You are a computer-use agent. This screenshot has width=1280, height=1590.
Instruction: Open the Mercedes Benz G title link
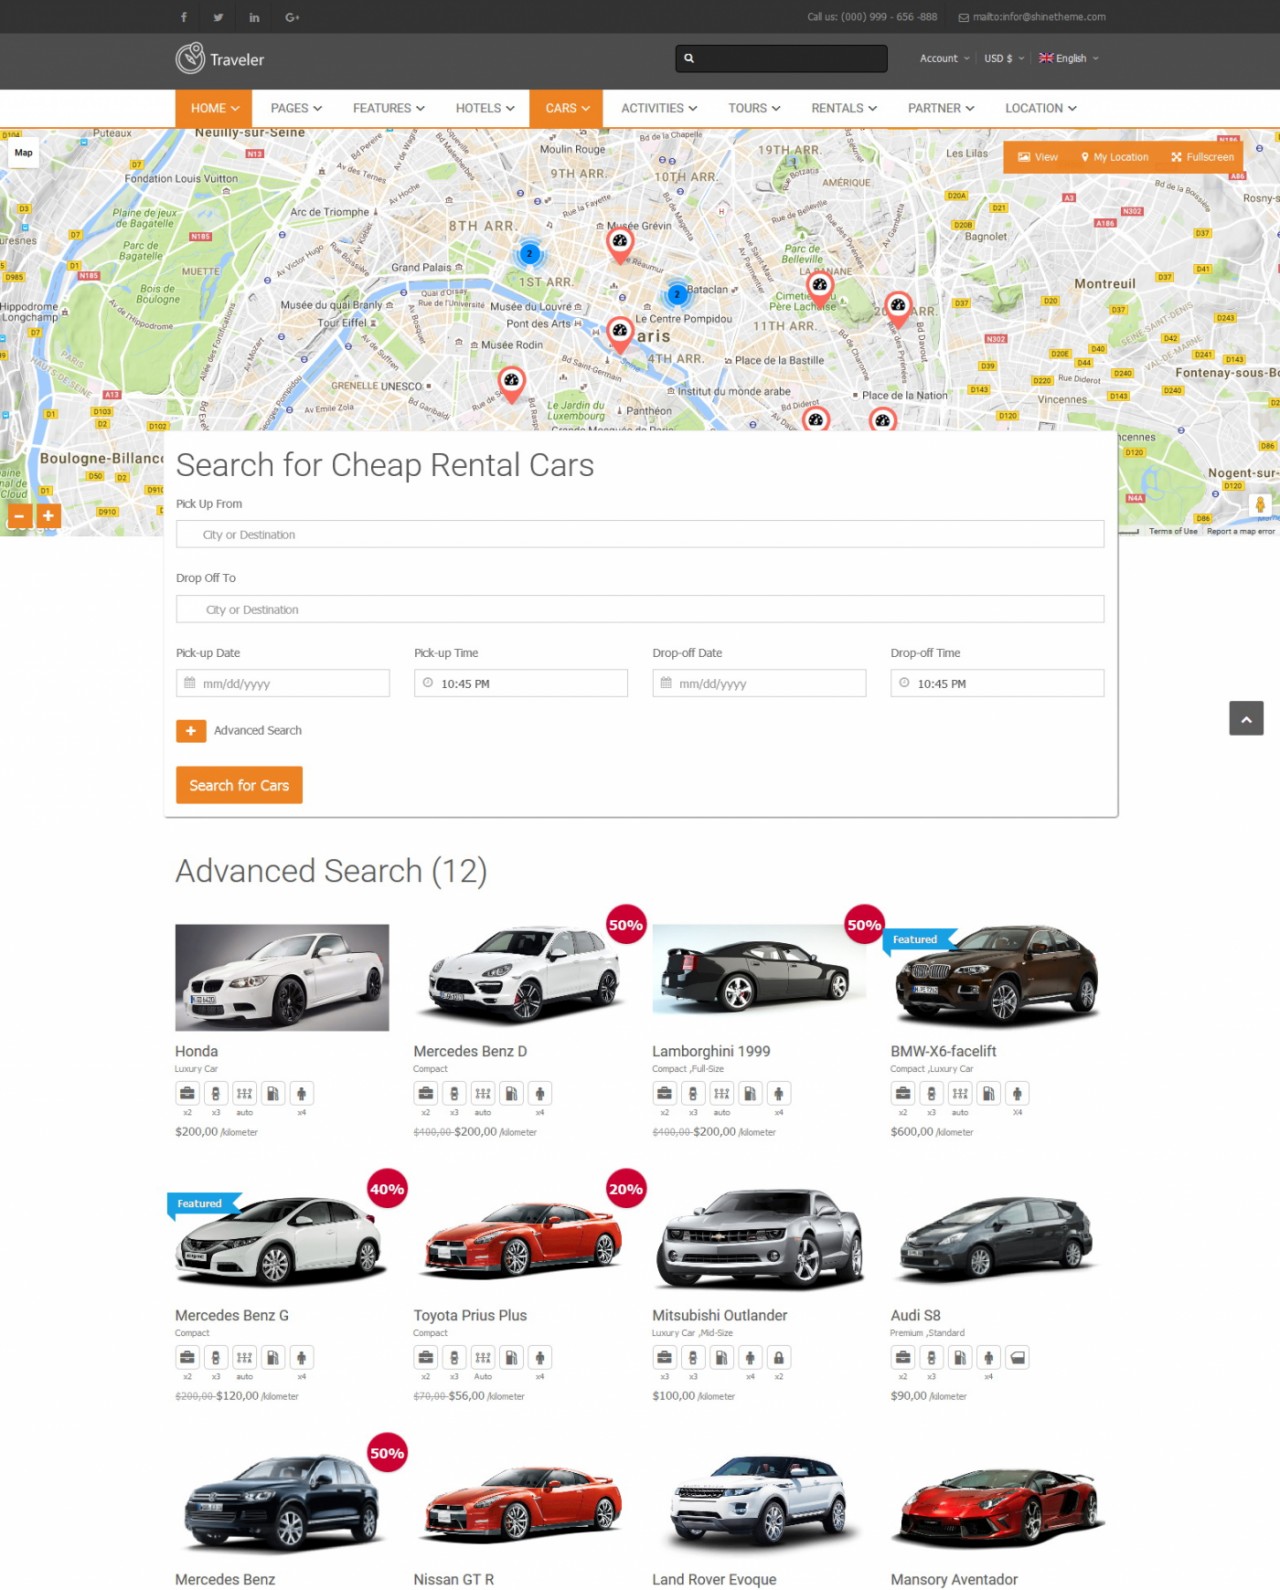(232, 1315)
